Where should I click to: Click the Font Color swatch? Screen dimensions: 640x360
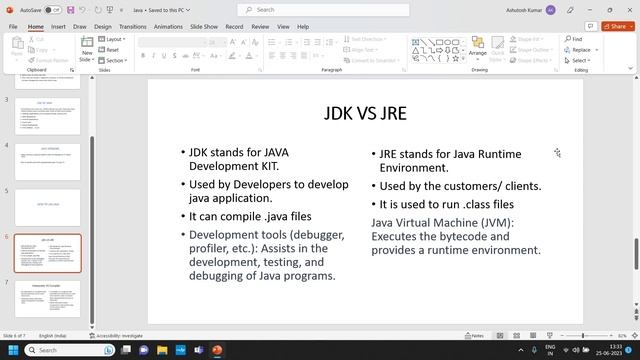pyautogui.click(x=249, y=56)
